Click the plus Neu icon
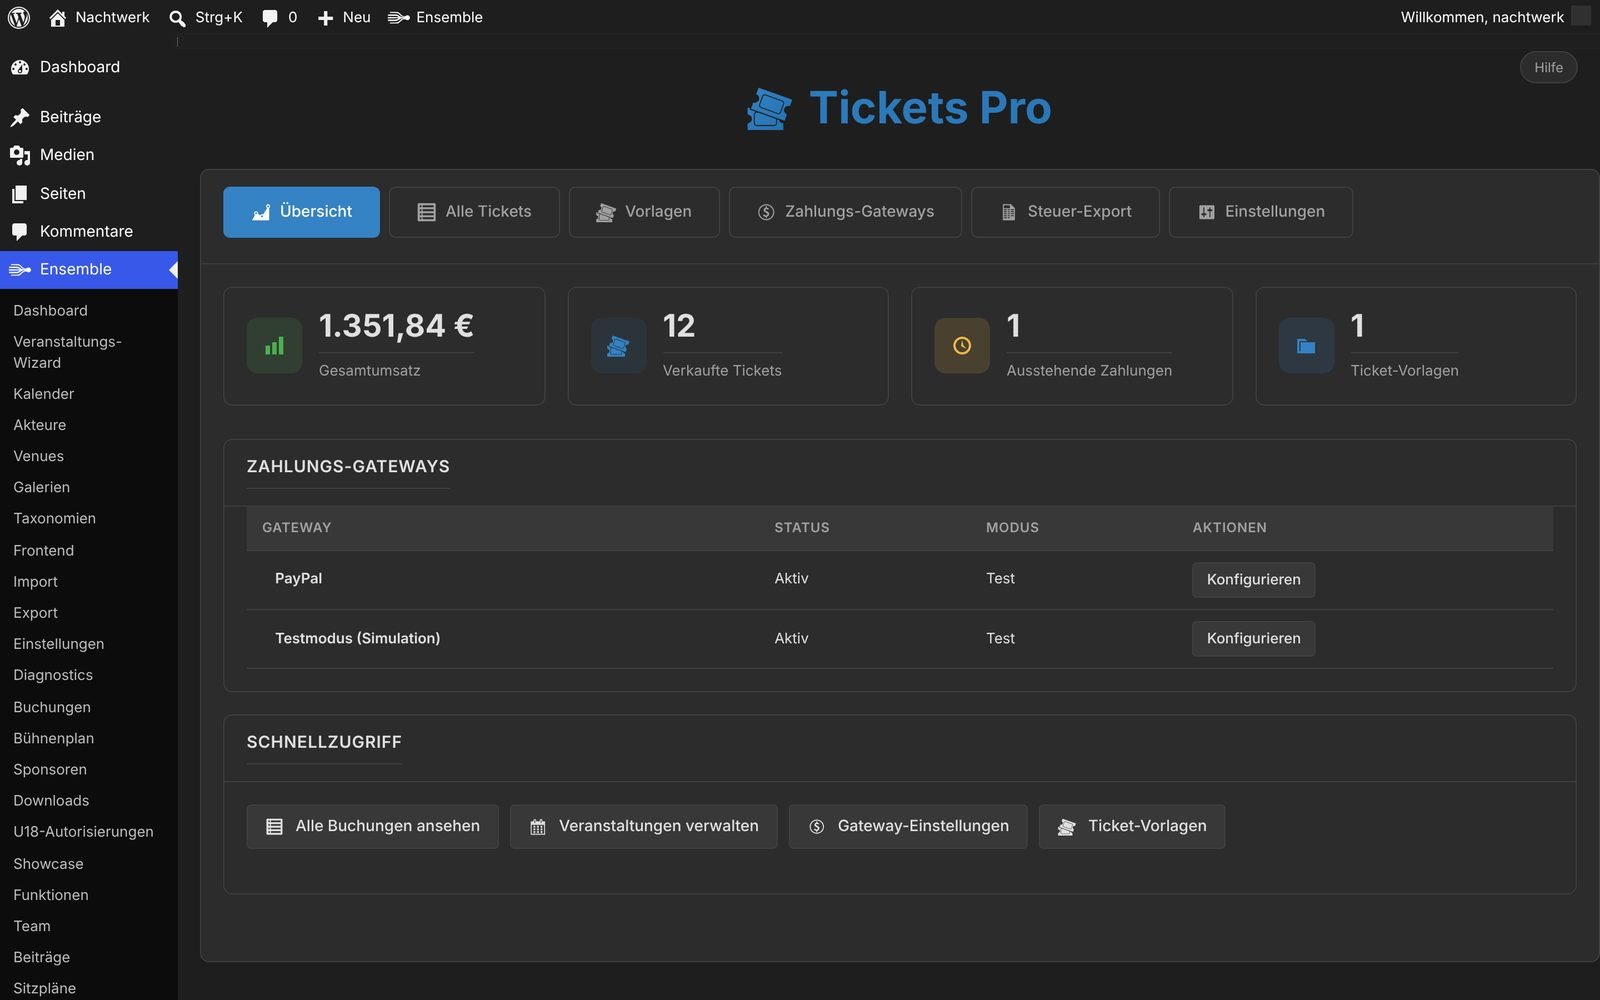The image size is (1600, 1000). [x=325, y=18]
